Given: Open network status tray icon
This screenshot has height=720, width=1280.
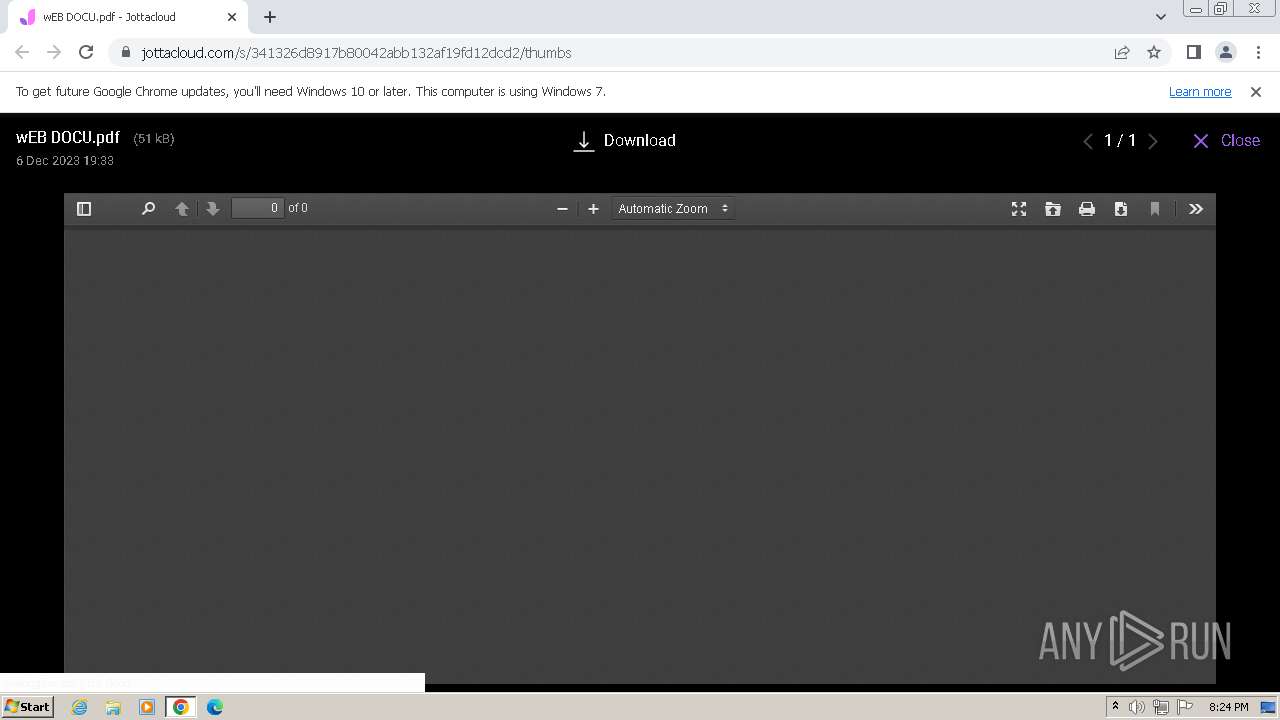Looking at the screenshot, I should (1161, 707).
